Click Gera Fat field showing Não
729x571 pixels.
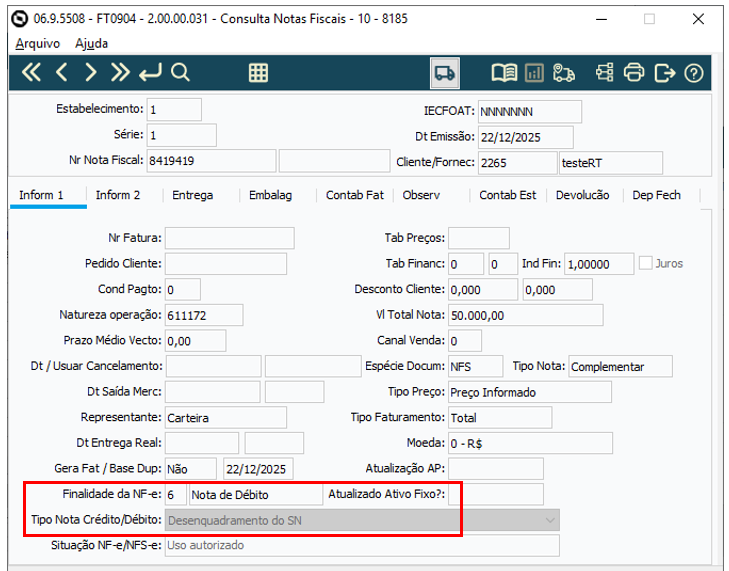coord(191,468)
